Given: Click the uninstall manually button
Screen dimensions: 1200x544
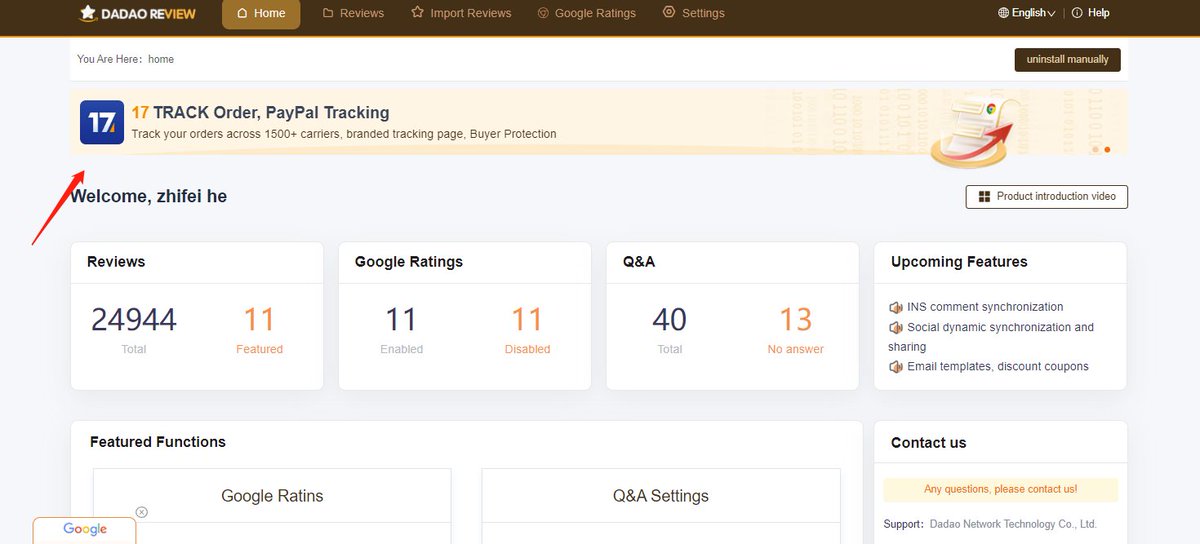Looking at the screenshot, I should (1068, 59).
